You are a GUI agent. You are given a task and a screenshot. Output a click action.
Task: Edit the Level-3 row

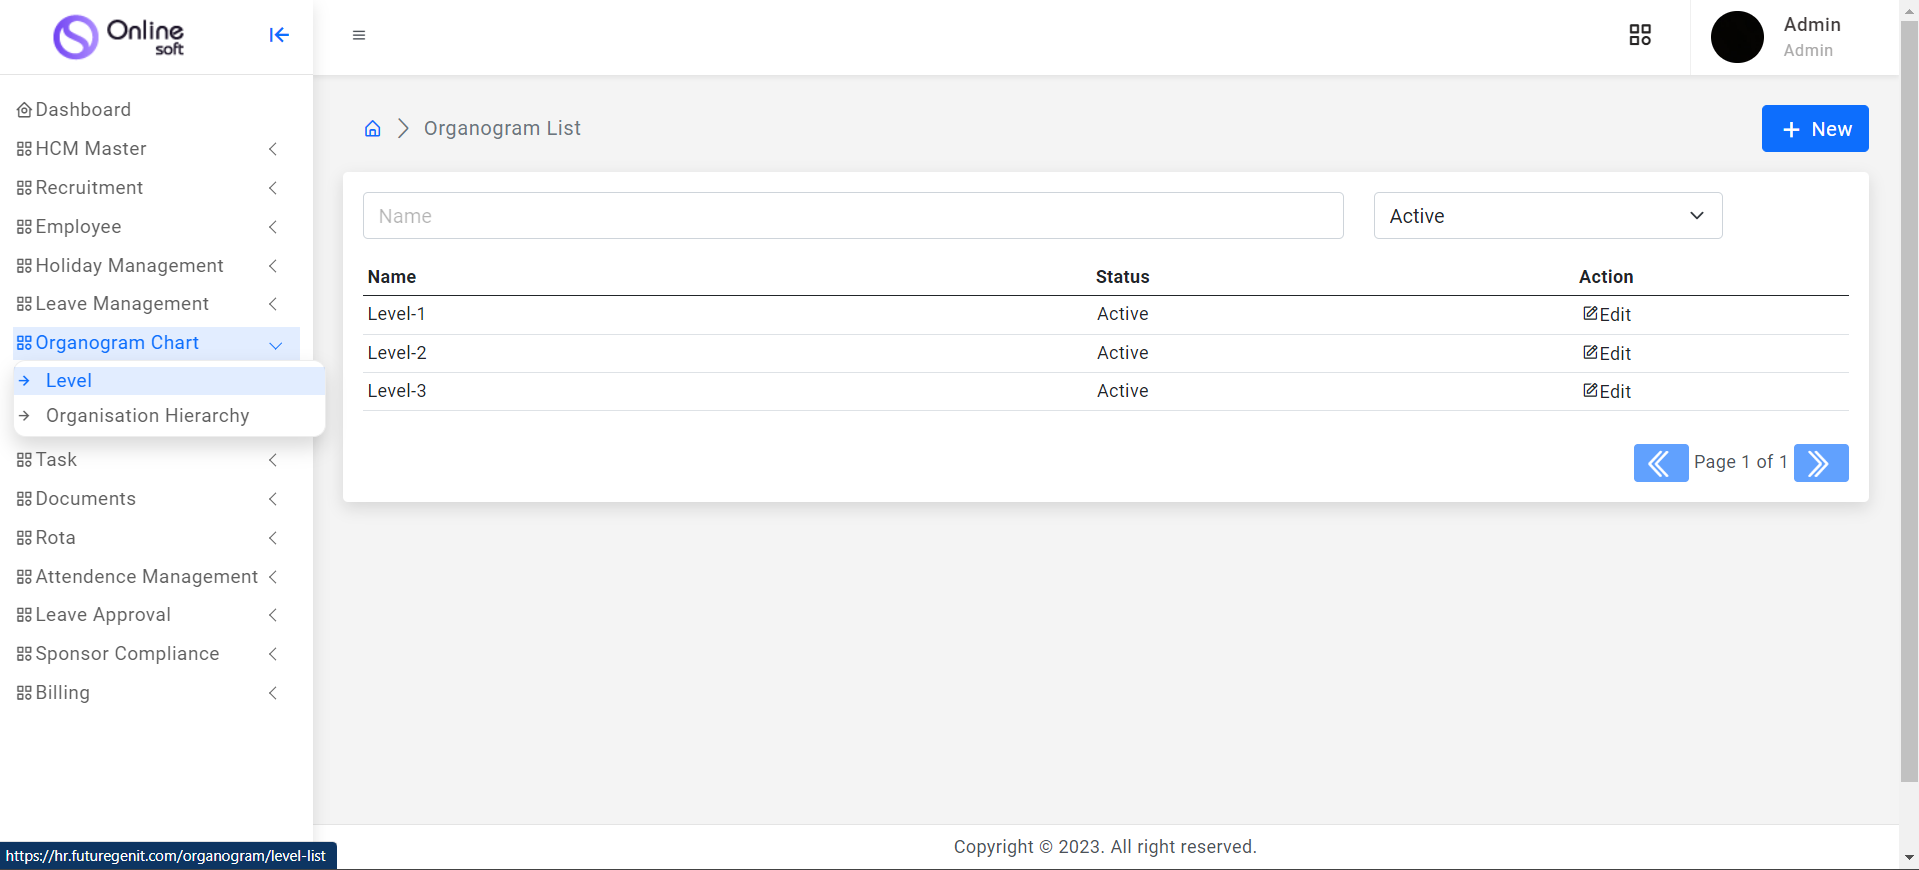1607,392
